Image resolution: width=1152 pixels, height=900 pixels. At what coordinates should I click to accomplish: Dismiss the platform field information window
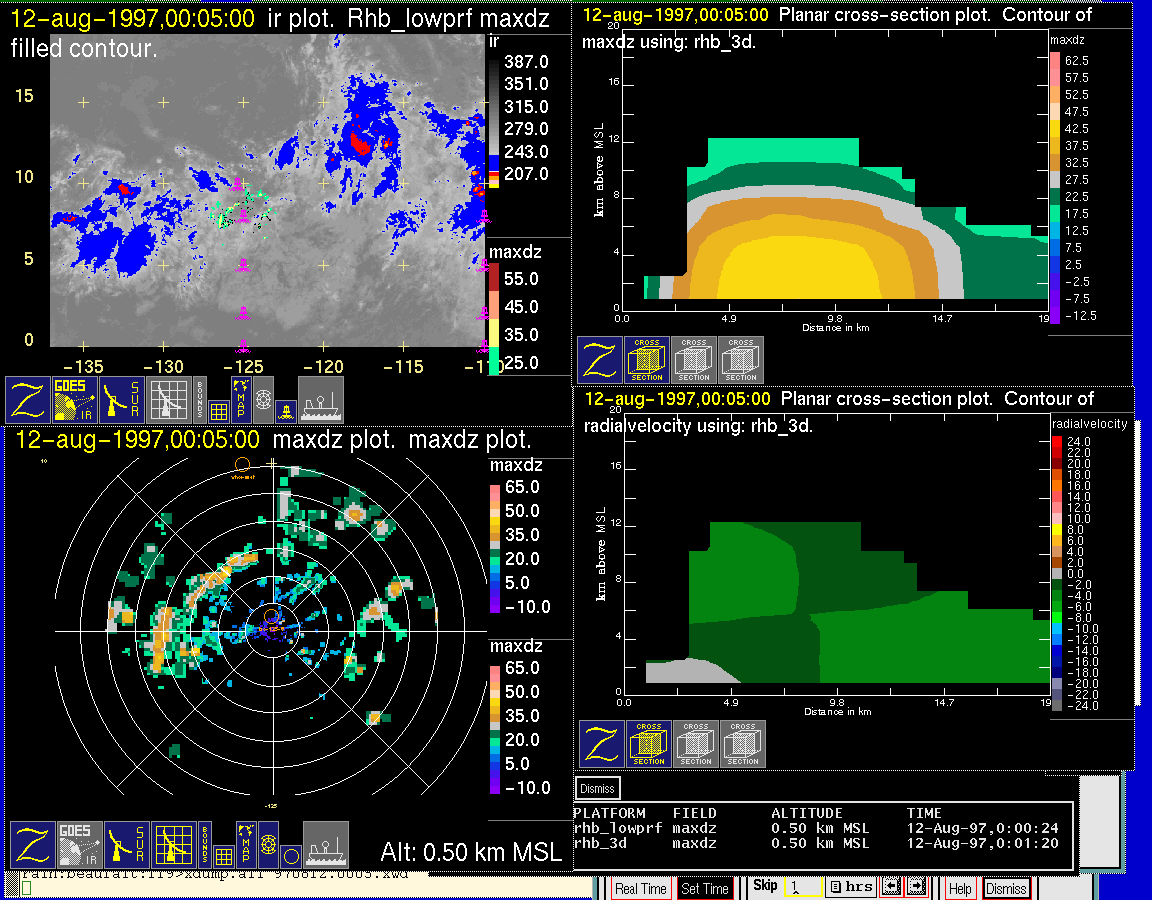tap(598, 788)
